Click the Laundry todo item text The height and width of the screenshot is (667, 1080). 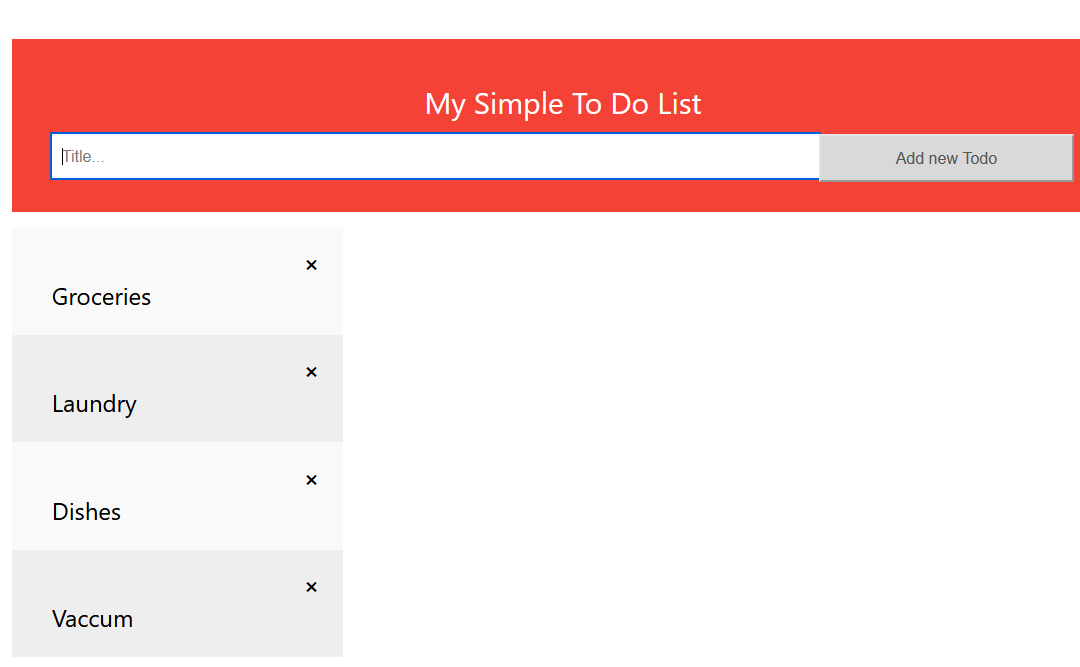click(x=94, y=404)
